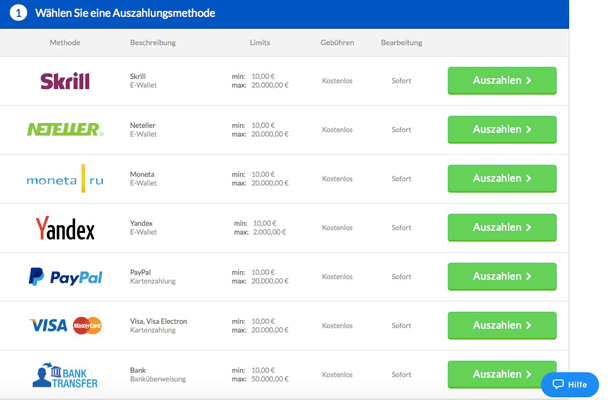610x400 pixels.
Task: Select the 'PayPal Kartenzahlung' description text
Action: coord(152,277)
